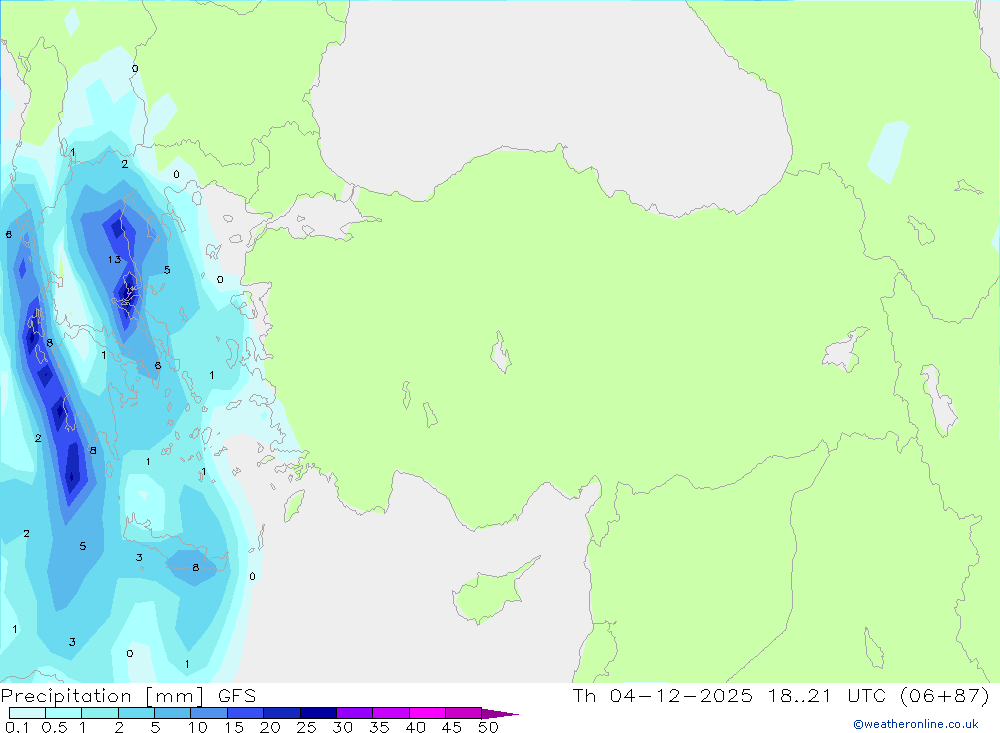Select the 2–5 mm legend swatch

pos(136,713)
